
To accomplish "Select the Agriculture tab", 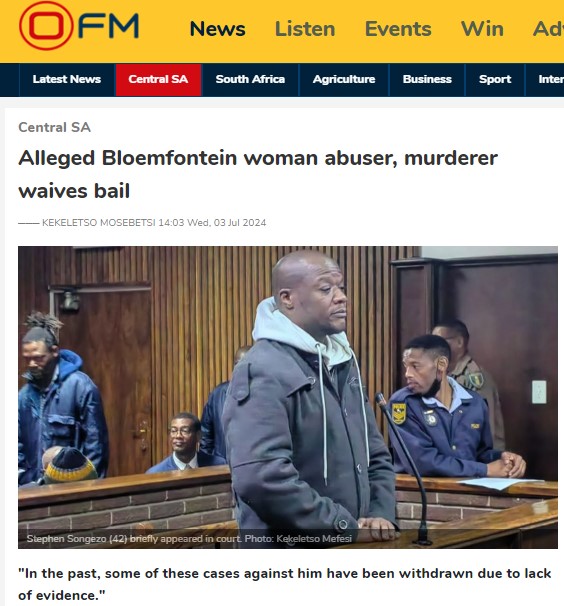I will (344, 80).
